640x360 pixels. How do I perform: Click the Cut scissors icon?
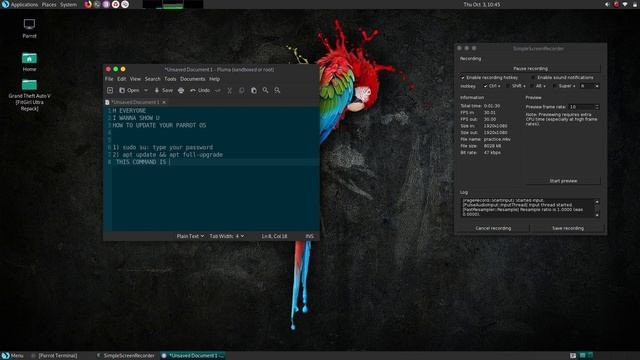[229, 90]
